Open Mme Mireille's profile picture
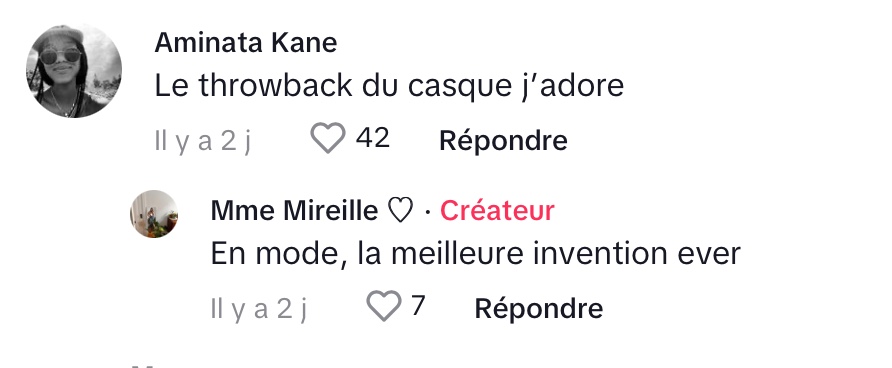892x368 pixels. point(154,214)
